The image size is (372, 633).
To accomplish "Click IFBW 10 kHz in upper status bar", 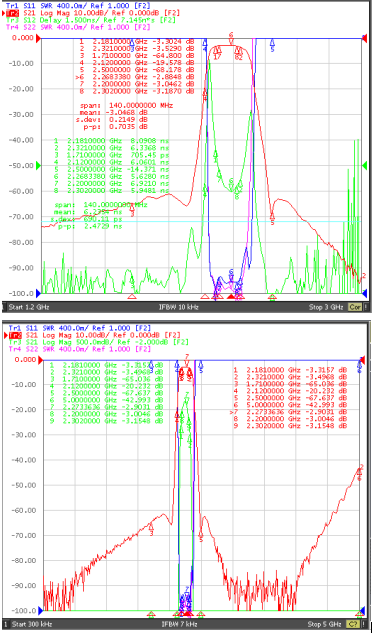I will pyautogui.click(x=179, y=307).
